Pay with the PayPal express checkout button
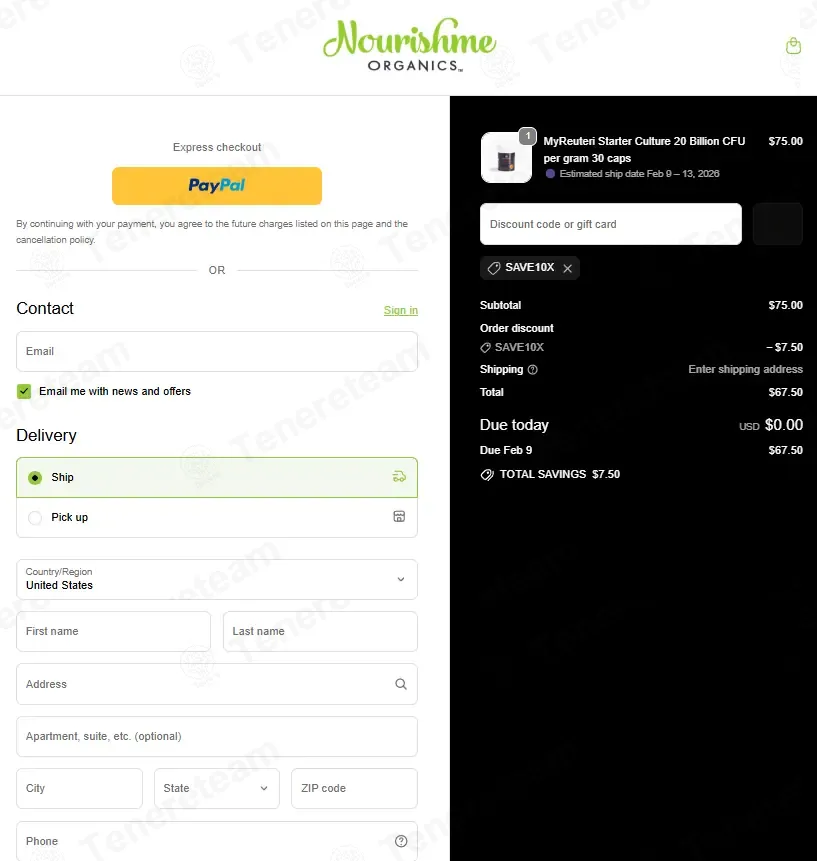This screenshot has width=817, height=861. click(x=217, y=186)
